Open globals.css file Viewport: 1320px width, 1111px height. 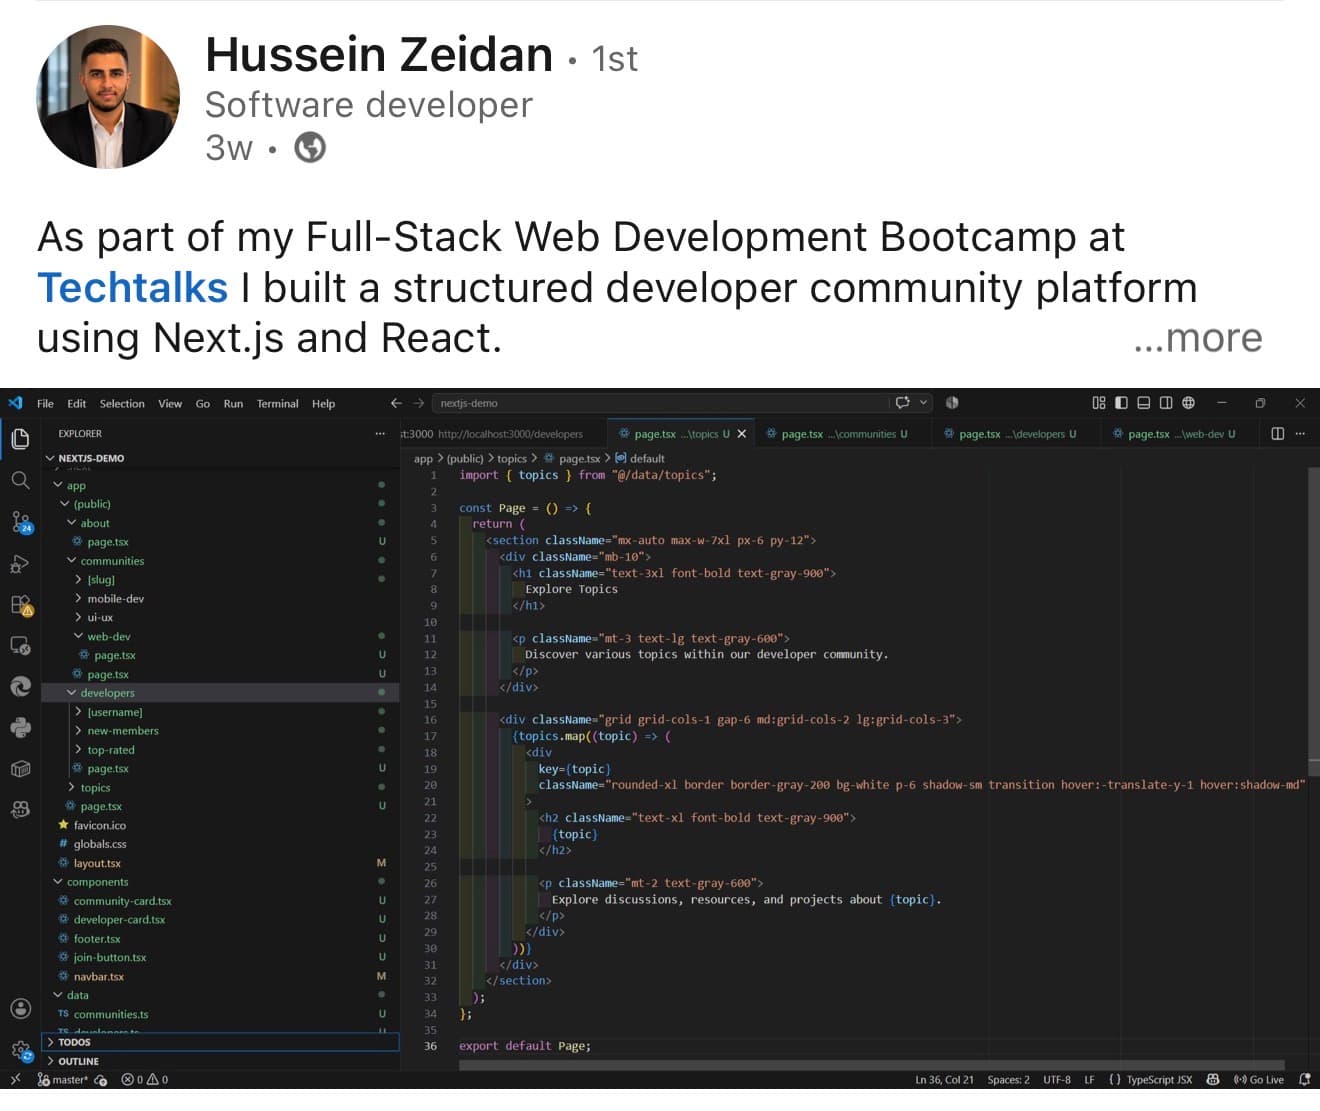(100, 844)
